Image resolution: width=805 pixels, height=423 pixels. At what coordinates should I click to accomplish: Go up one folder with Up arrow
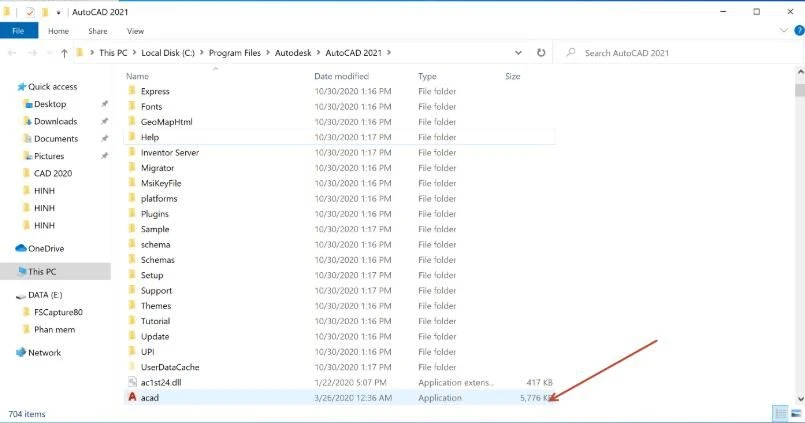[x=65, y=52]
